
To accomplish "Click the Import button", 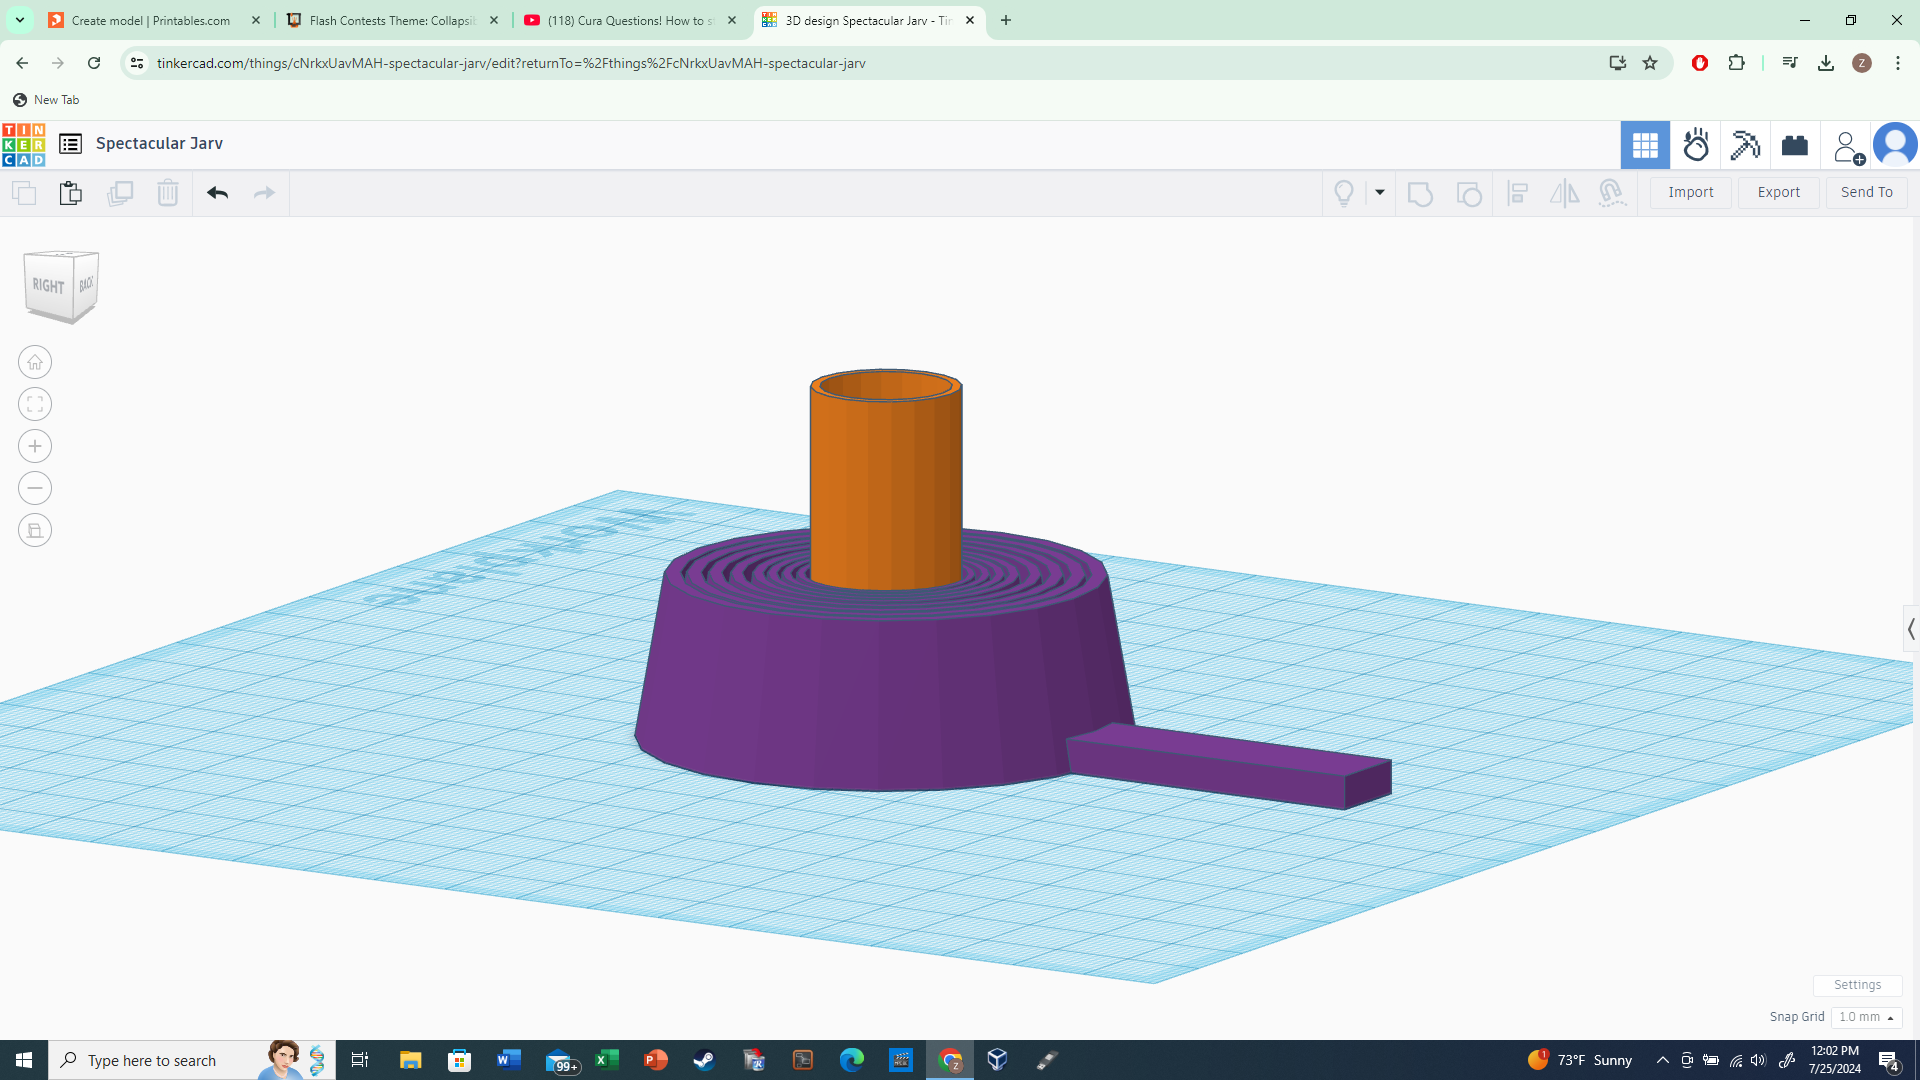I will (1690, 192).
